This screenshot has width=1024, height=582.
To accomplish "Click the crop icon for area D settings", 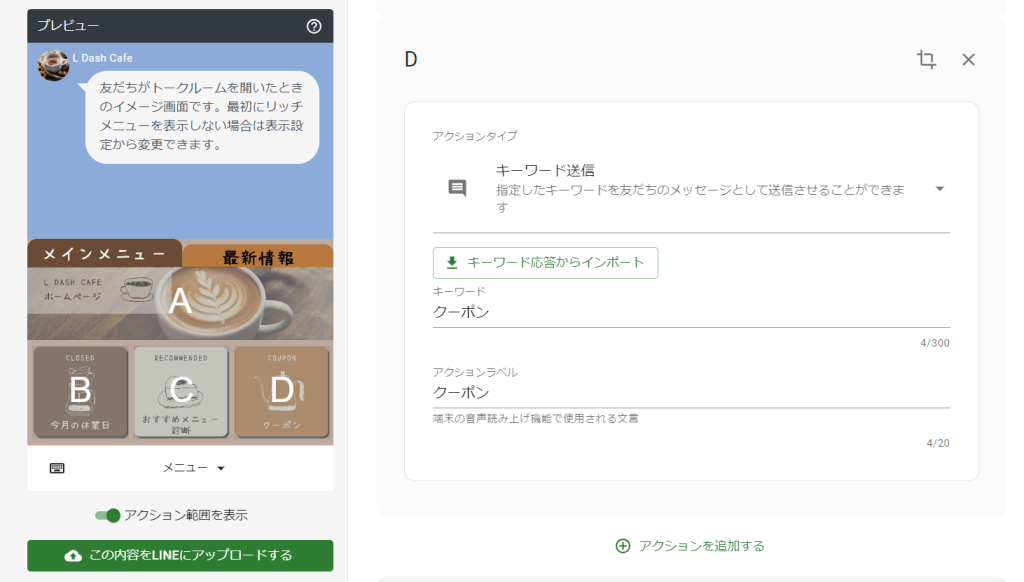I will pyautogui.click(x=925, y=59).
